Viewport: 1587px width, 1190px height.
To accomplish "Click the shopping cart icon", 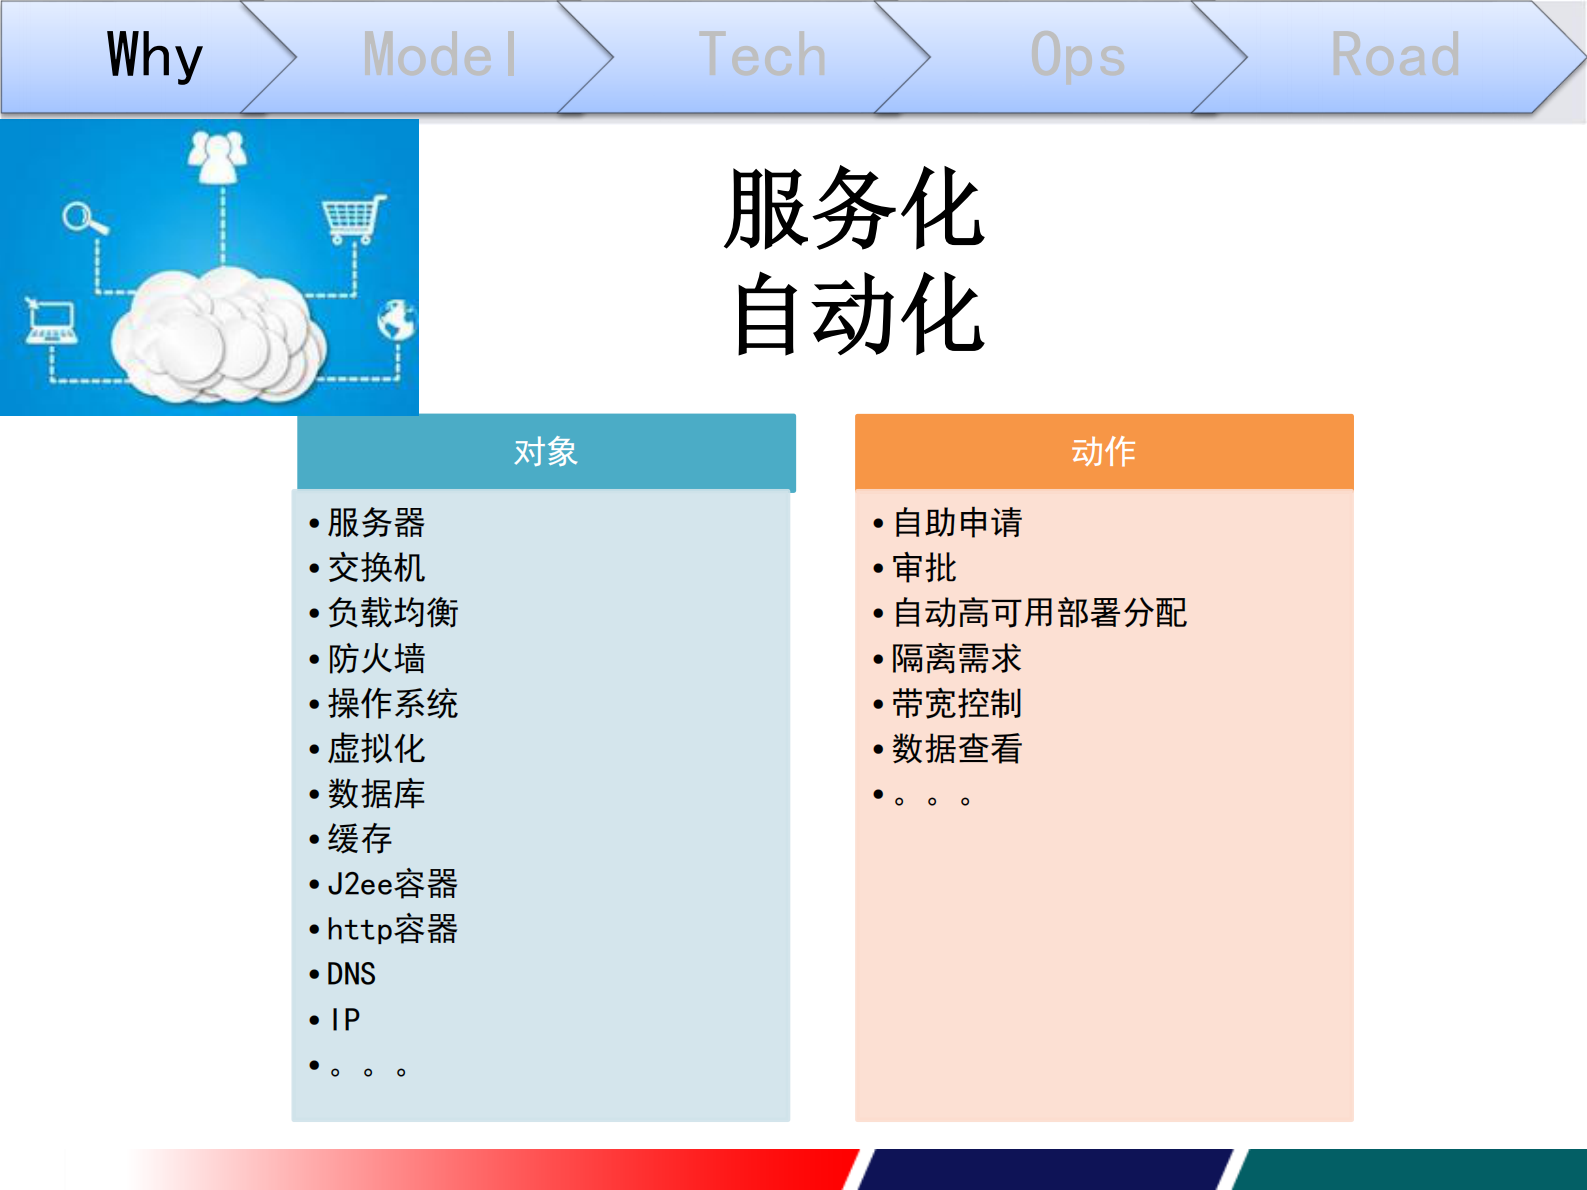I will click(x=353, y=219).
